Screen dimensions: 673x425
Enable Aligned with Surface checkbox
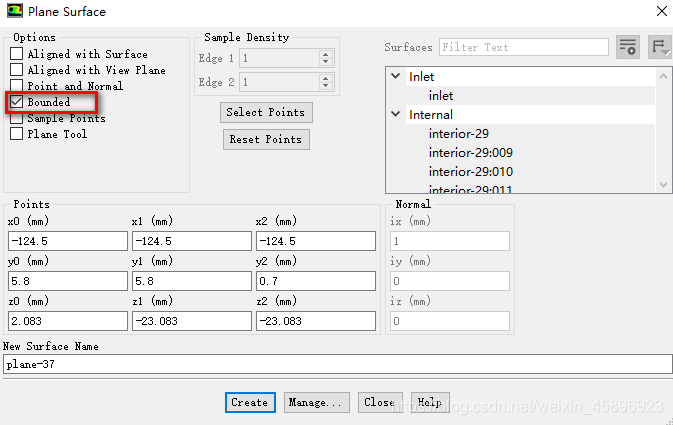[x=17, y=54]
